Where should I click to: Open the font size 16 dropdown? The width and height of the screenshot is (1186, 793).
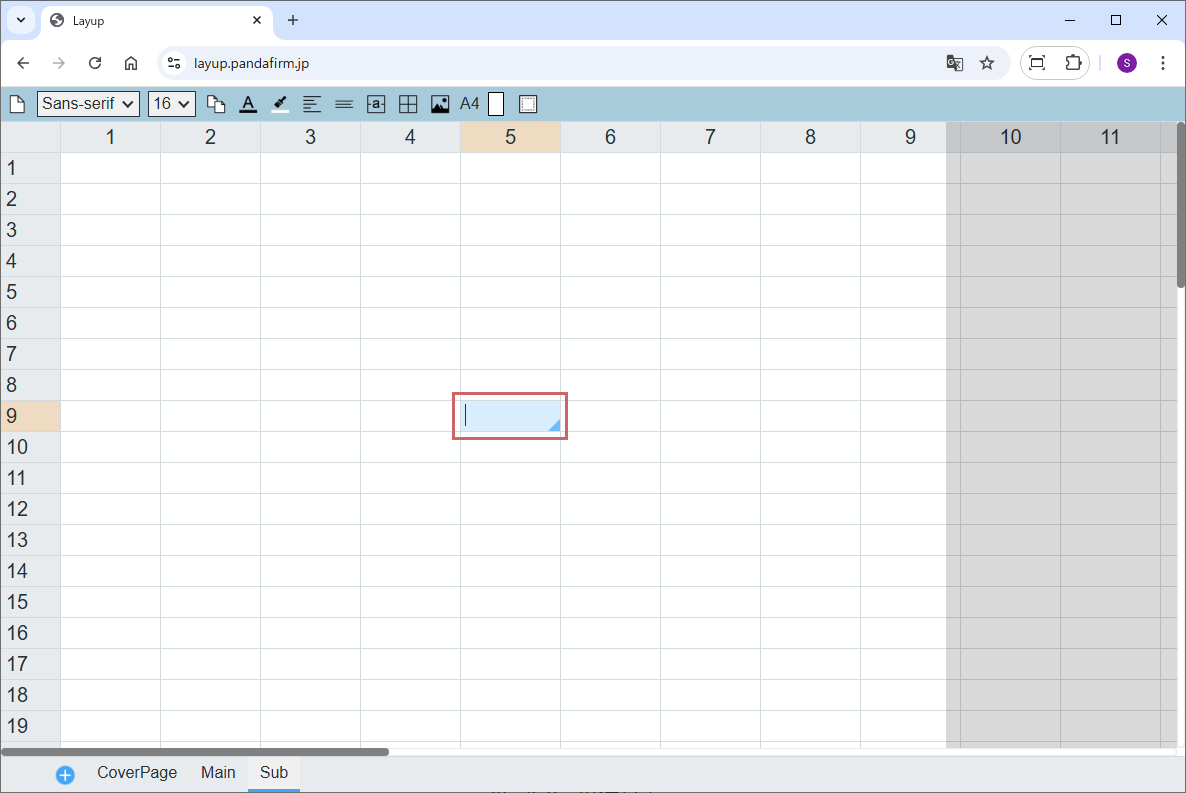pyautogui.click(x=171, y=104)
